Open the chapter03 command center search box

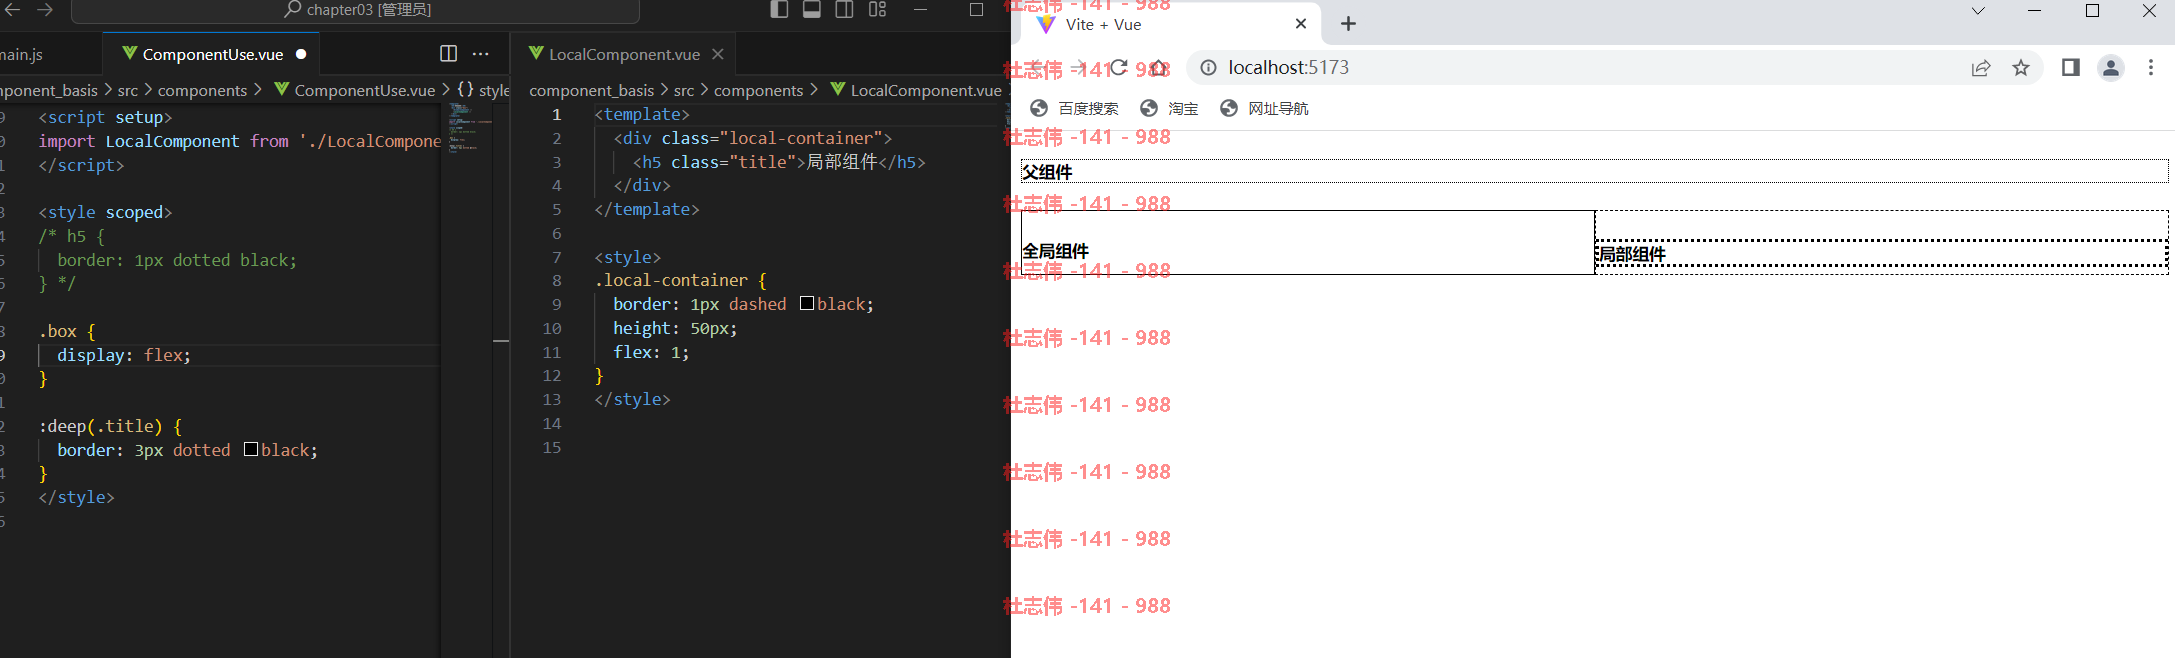[x=356, y=10]
